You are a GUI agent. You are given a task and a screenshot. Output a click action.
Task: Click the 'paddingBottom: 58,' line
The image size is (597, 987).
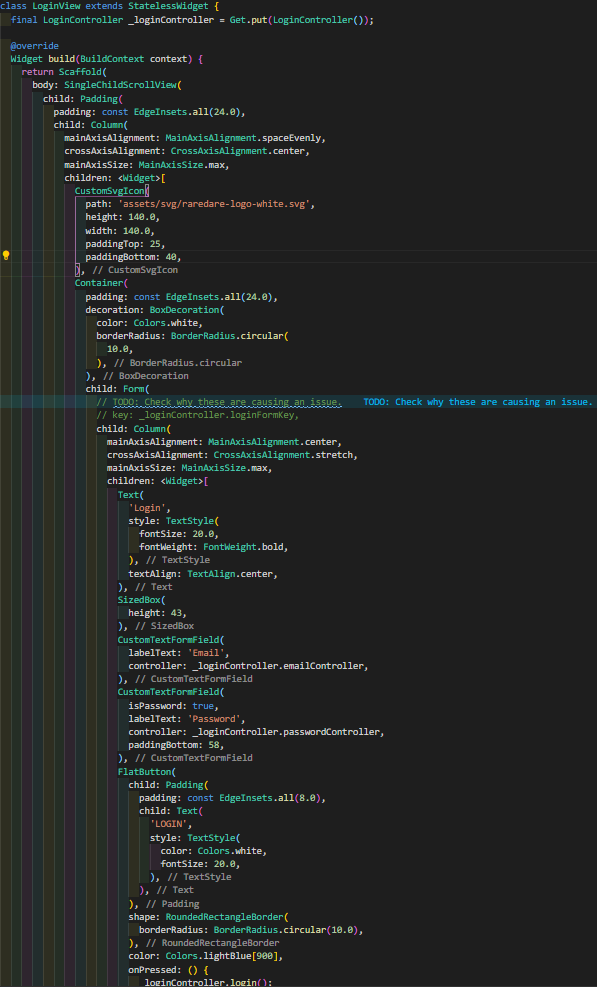click(176, 745)
